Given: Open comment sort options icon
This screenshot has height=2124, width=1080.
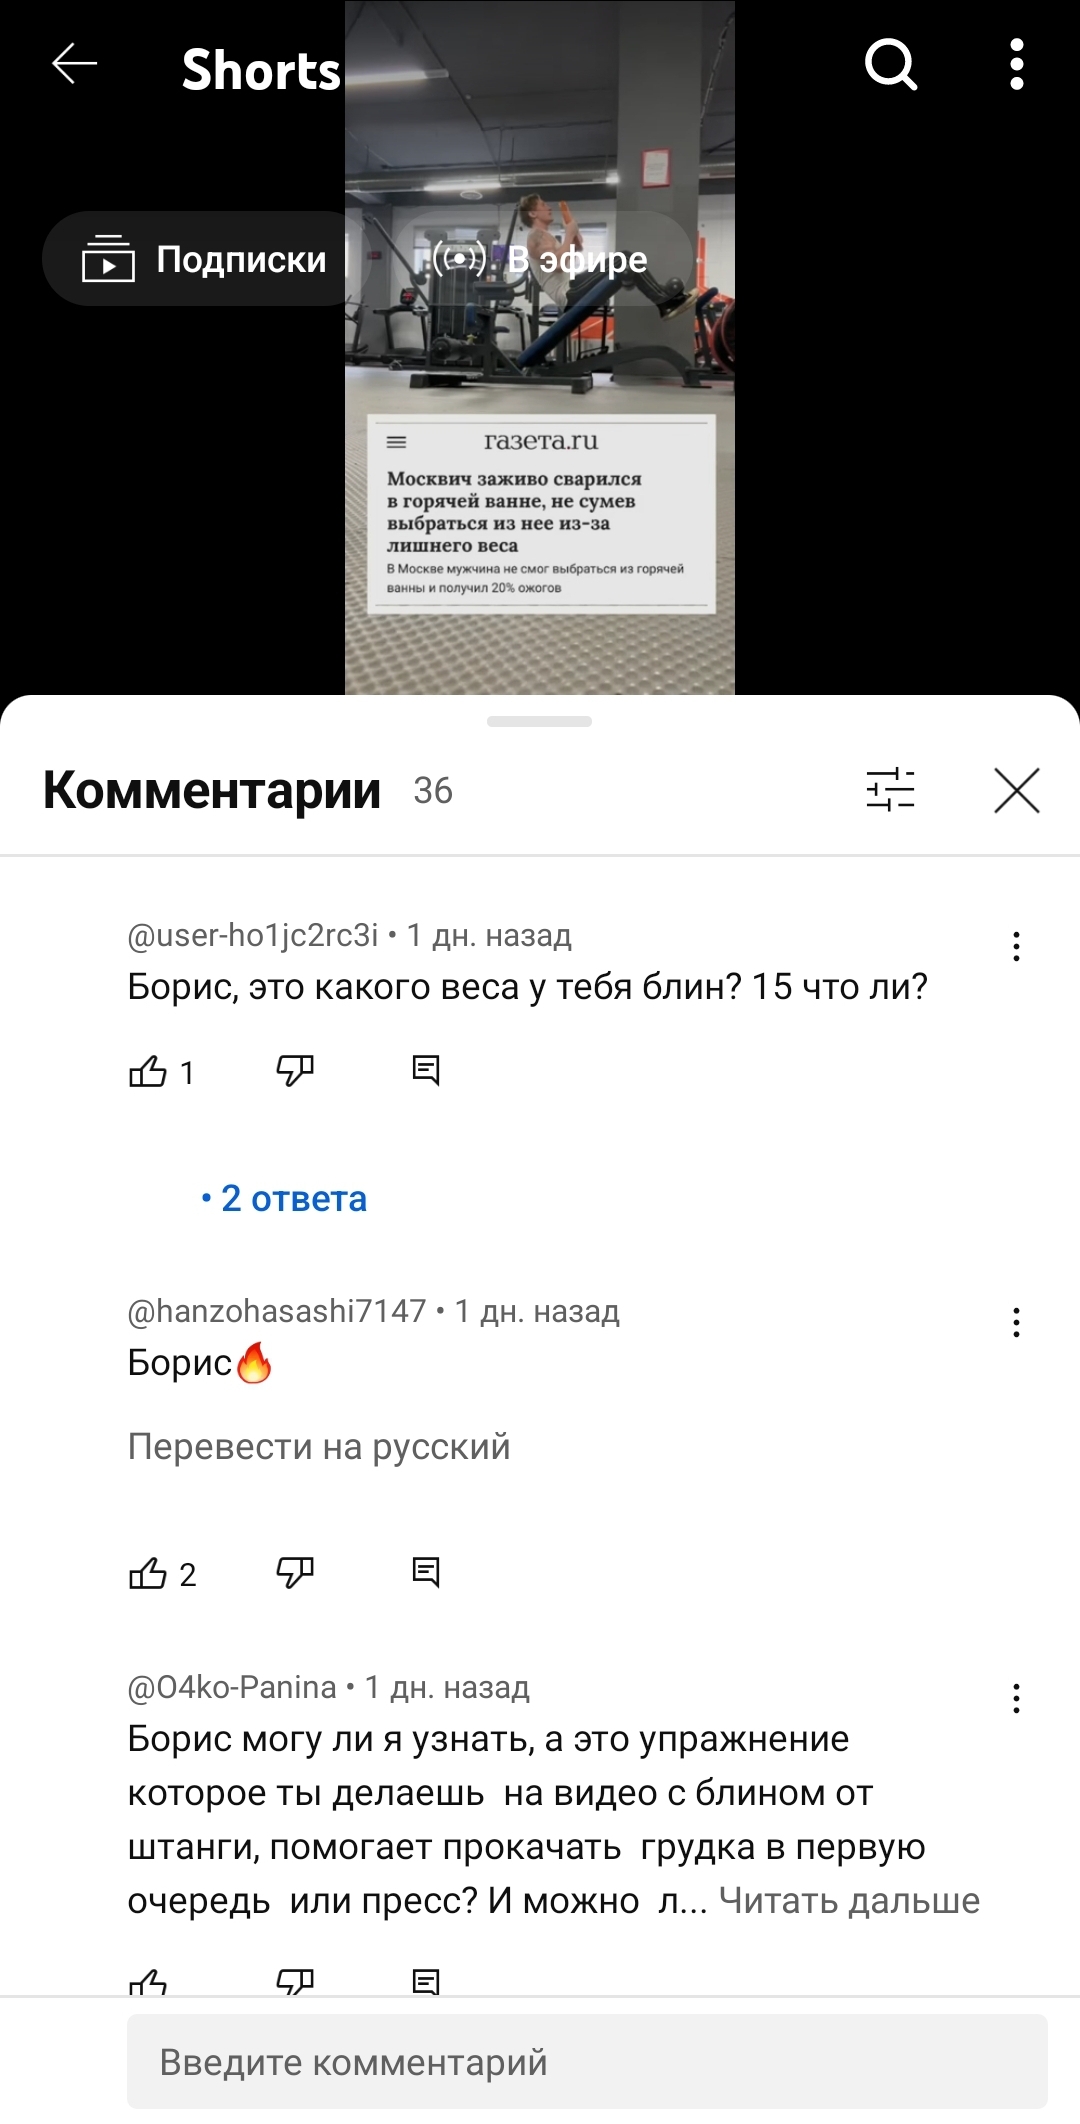Looking at the screenshot, I should 890,790.
